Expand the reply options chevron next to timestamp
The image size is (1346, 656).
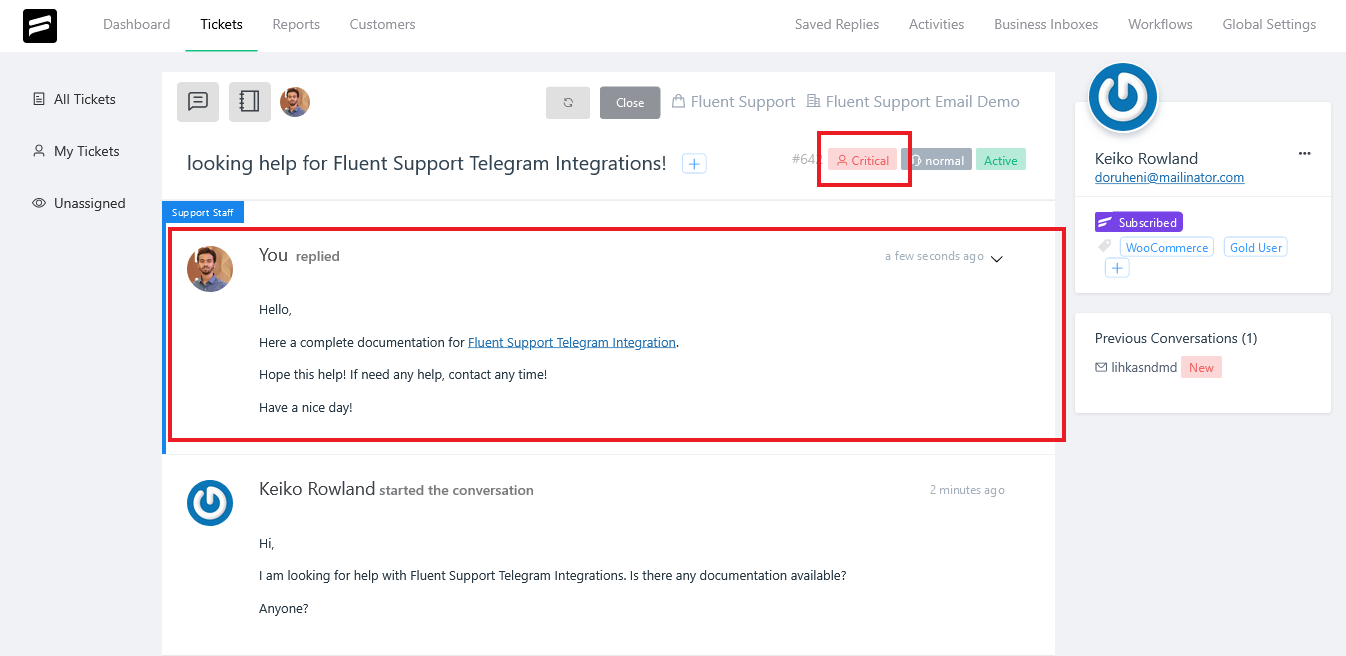[996, 257]
